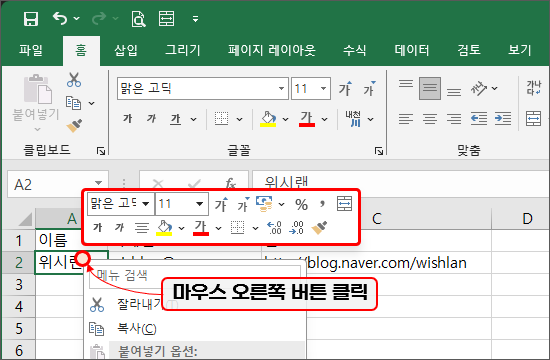Open the mini toolbar font size dropdown
This screenshot has width=550, height=360.
[x=199, y=204]
